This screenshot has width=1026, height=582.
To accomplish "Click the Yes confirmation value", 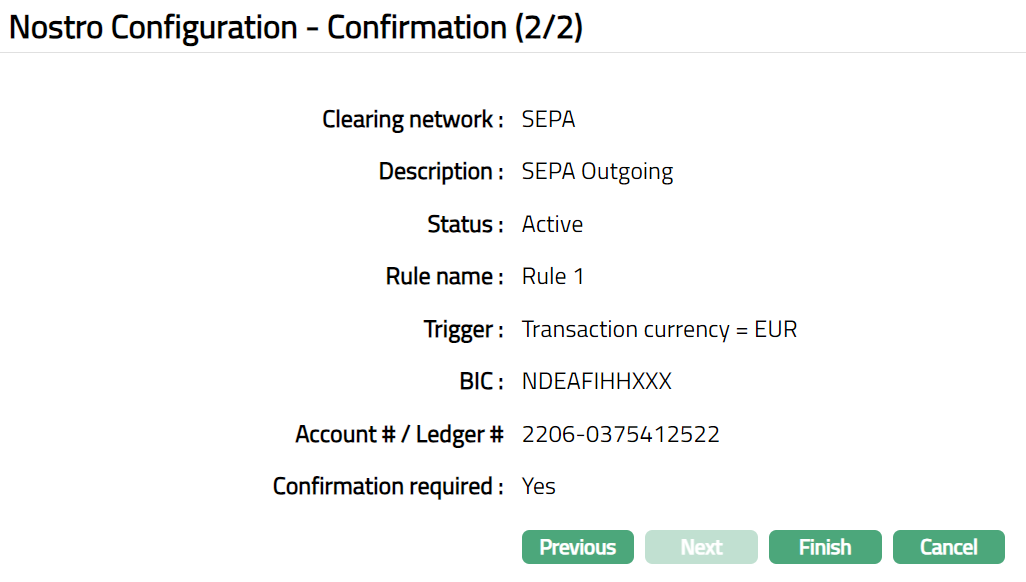I will [x=538, y=487].
